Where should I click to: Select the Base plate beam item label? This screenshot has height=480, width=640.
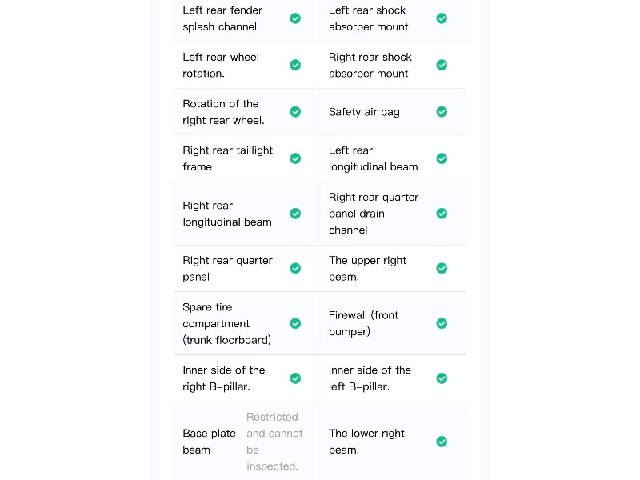pyautogui.click(x=209, y=442)
